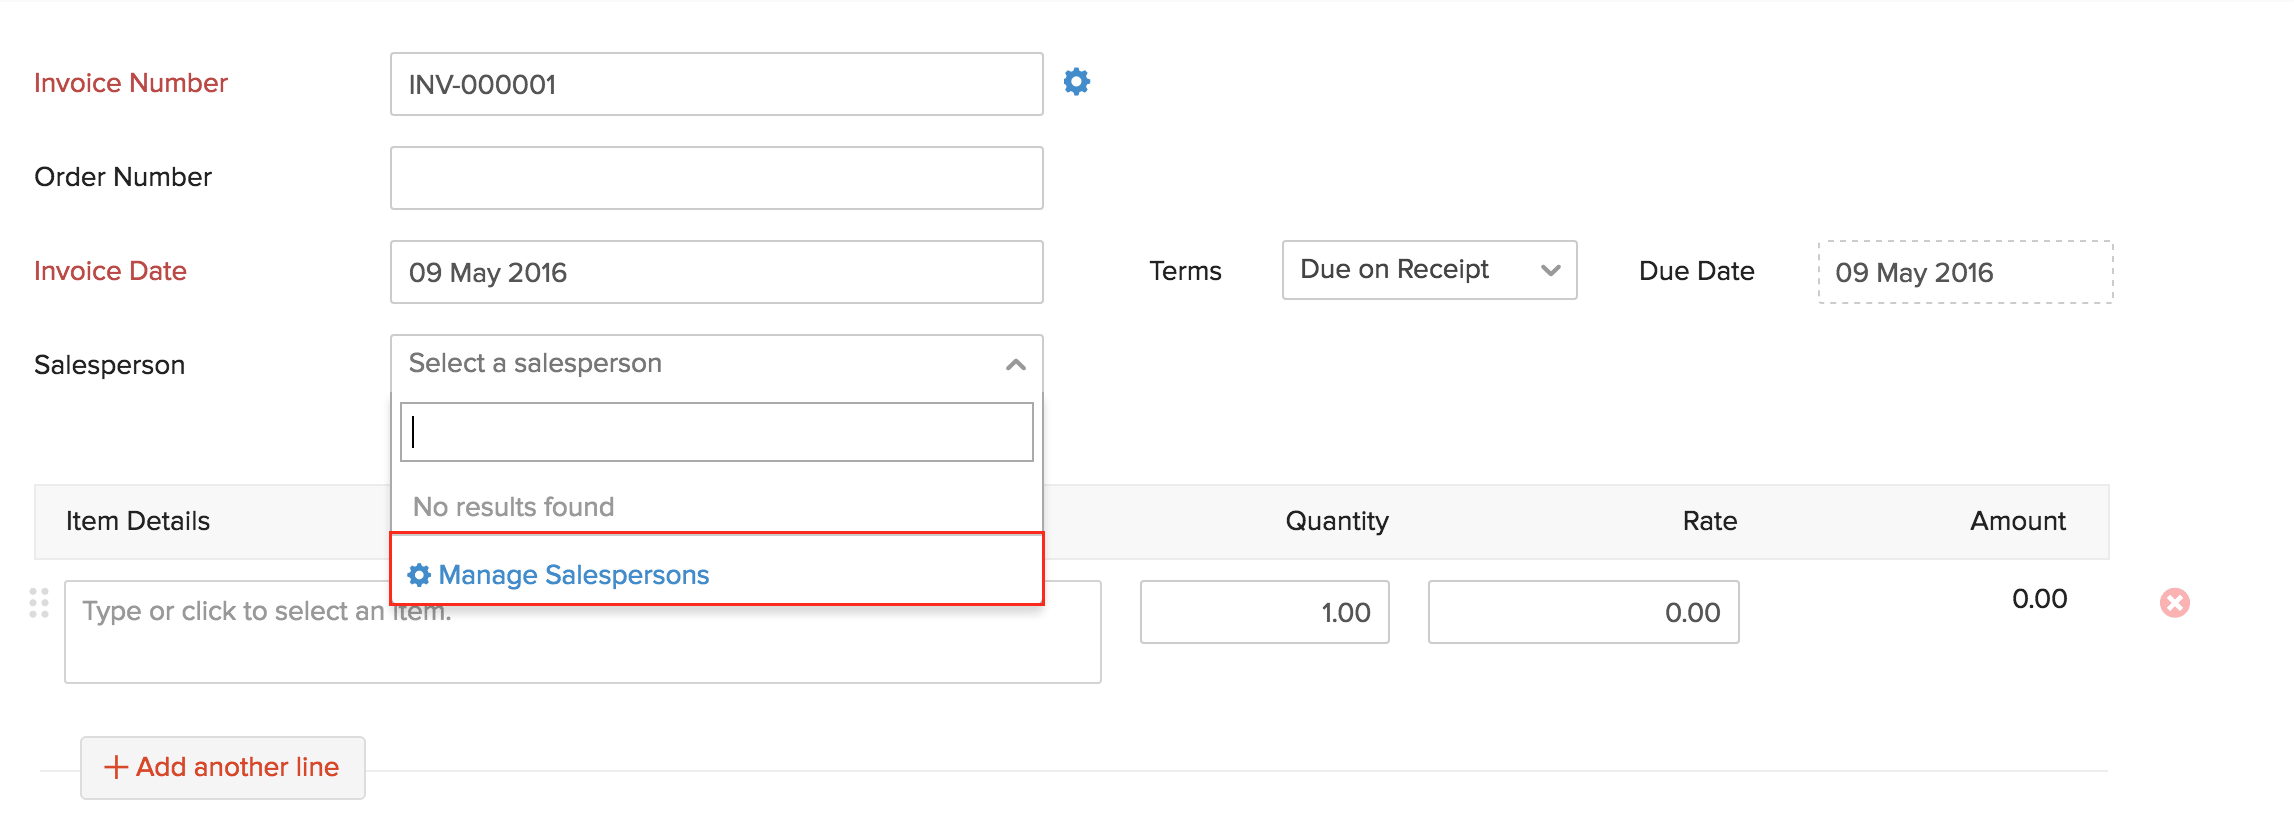Screen dimensions: 2294x820
Task: Click the Item Details column header
Action: point(138,521)
